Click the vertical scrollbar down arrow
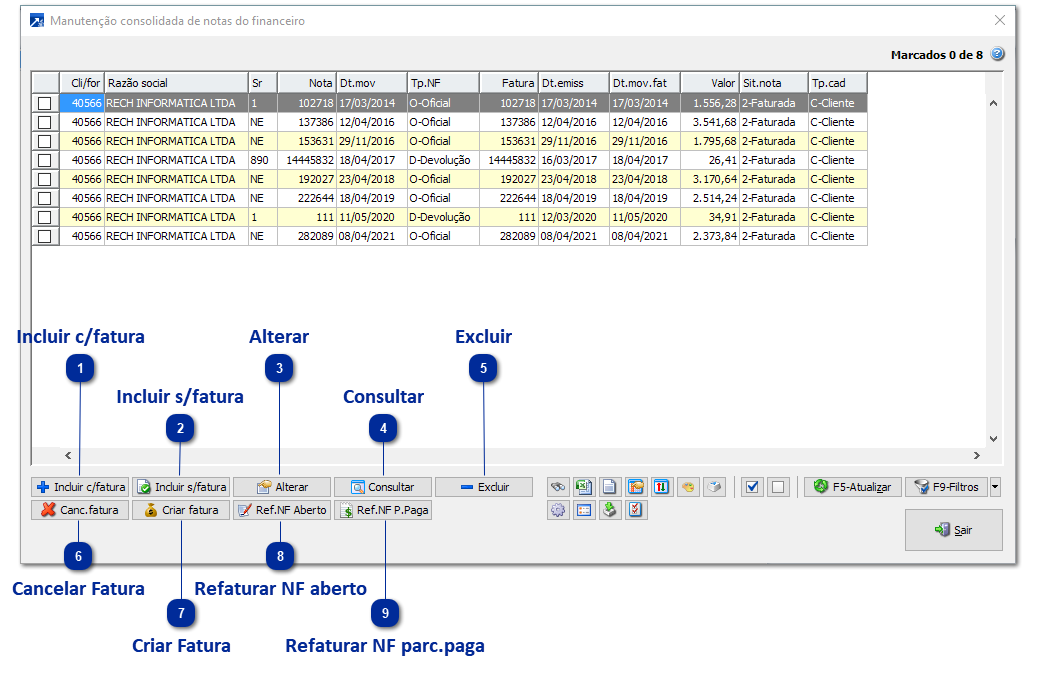This screenshot has width=1039, height=674. (993, 438)
